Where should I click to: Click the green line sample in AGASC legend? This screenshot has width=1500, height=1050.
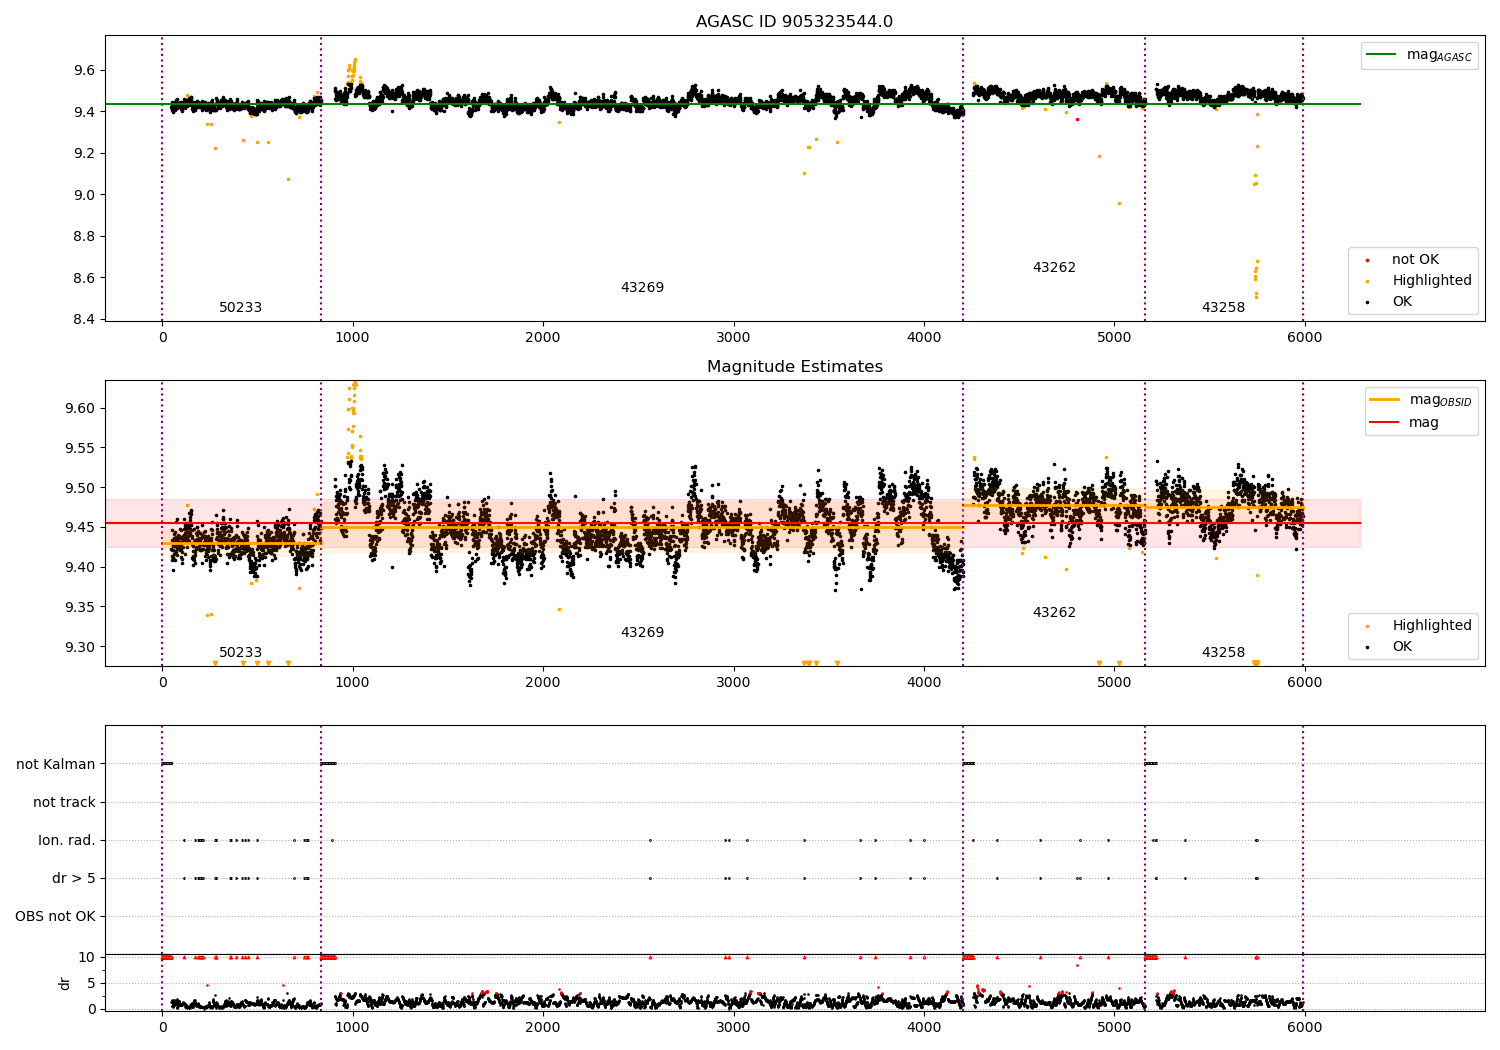1382,55
